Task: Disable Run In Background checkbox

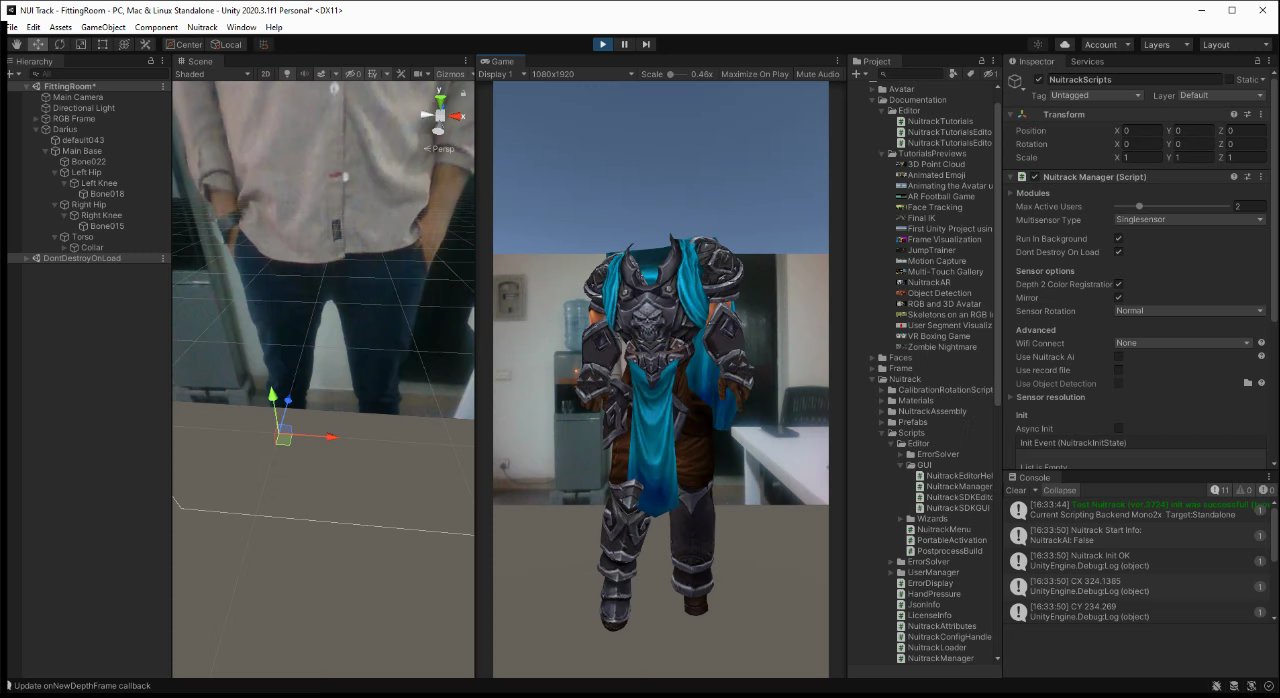Action: tap(1118, 239)
